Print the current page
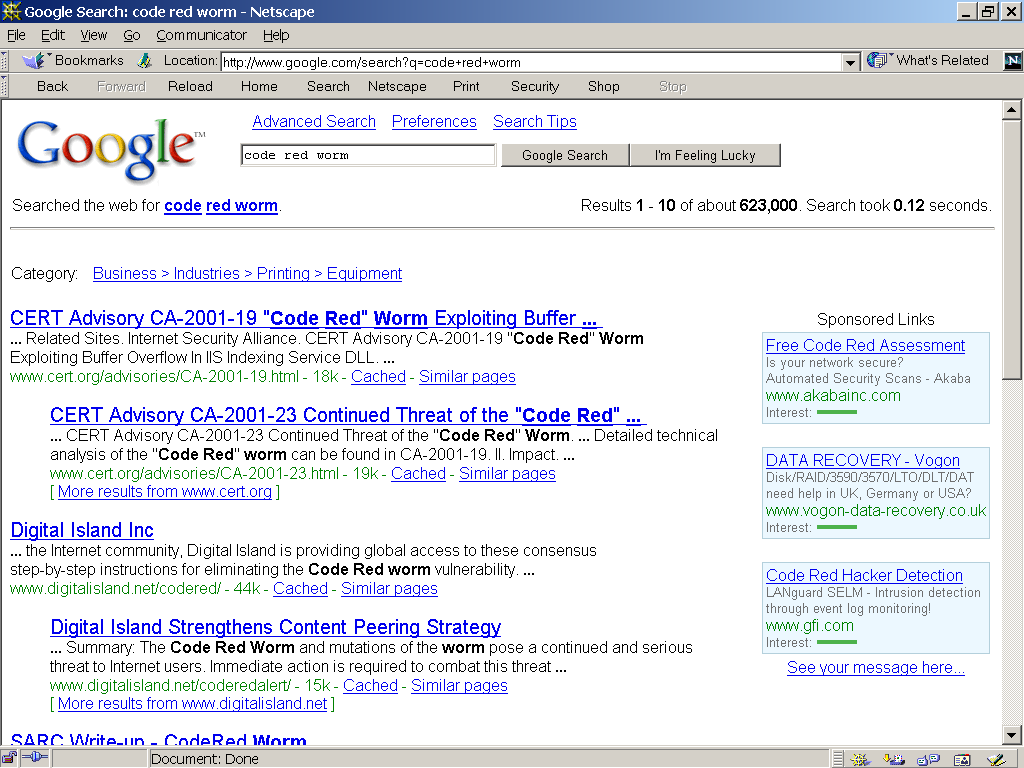Viewport: 1024px width, 768px height. [466, 86]
